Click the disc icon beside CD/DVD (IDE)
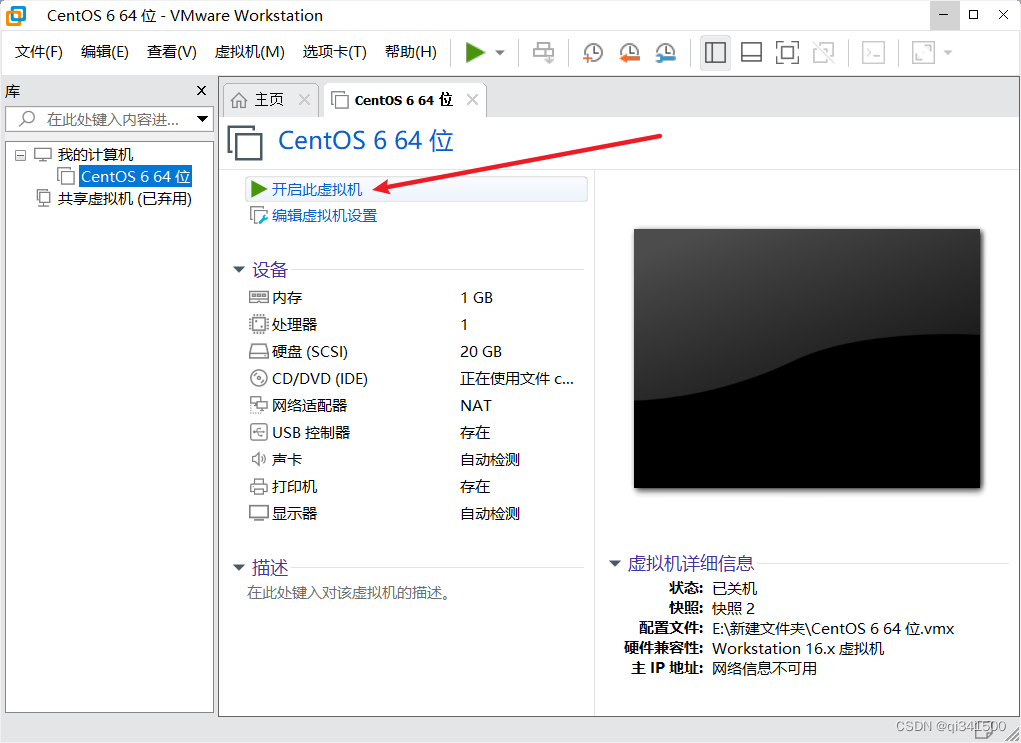Image resolution: width=1021 pixels, height=743 pixels. 259,378
